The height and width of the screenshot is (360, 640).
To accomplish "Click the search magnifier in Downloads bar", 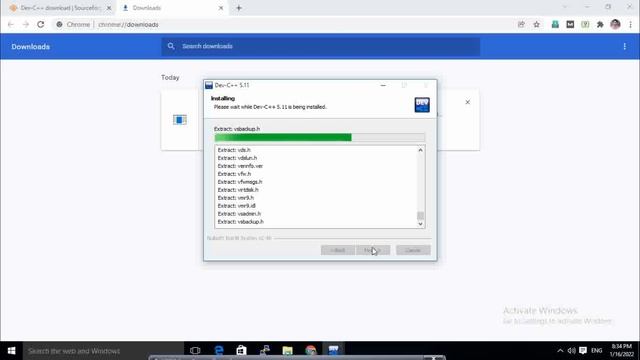I will pyautogui.click(x=171, y=46).
